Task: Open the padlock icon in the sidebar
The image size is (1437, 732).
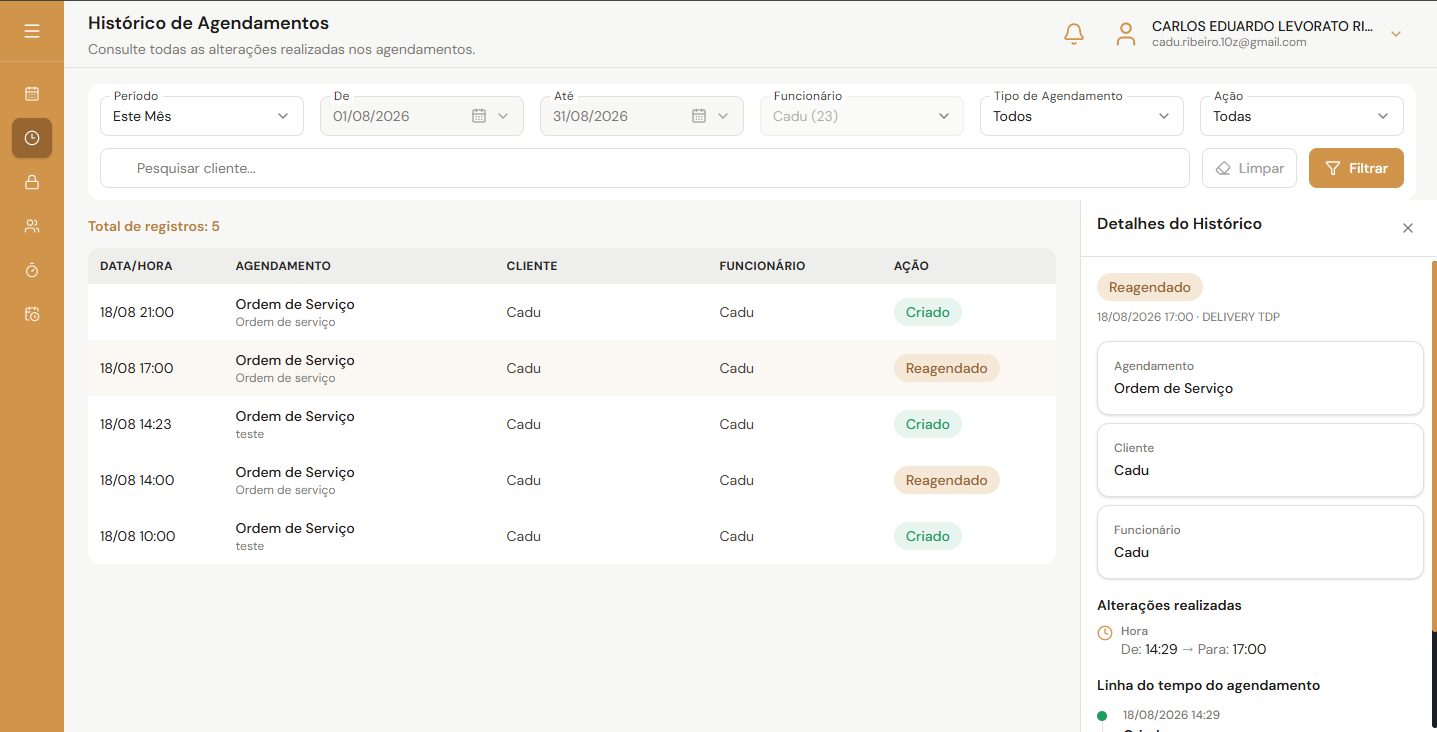Action: pos(32,182)
